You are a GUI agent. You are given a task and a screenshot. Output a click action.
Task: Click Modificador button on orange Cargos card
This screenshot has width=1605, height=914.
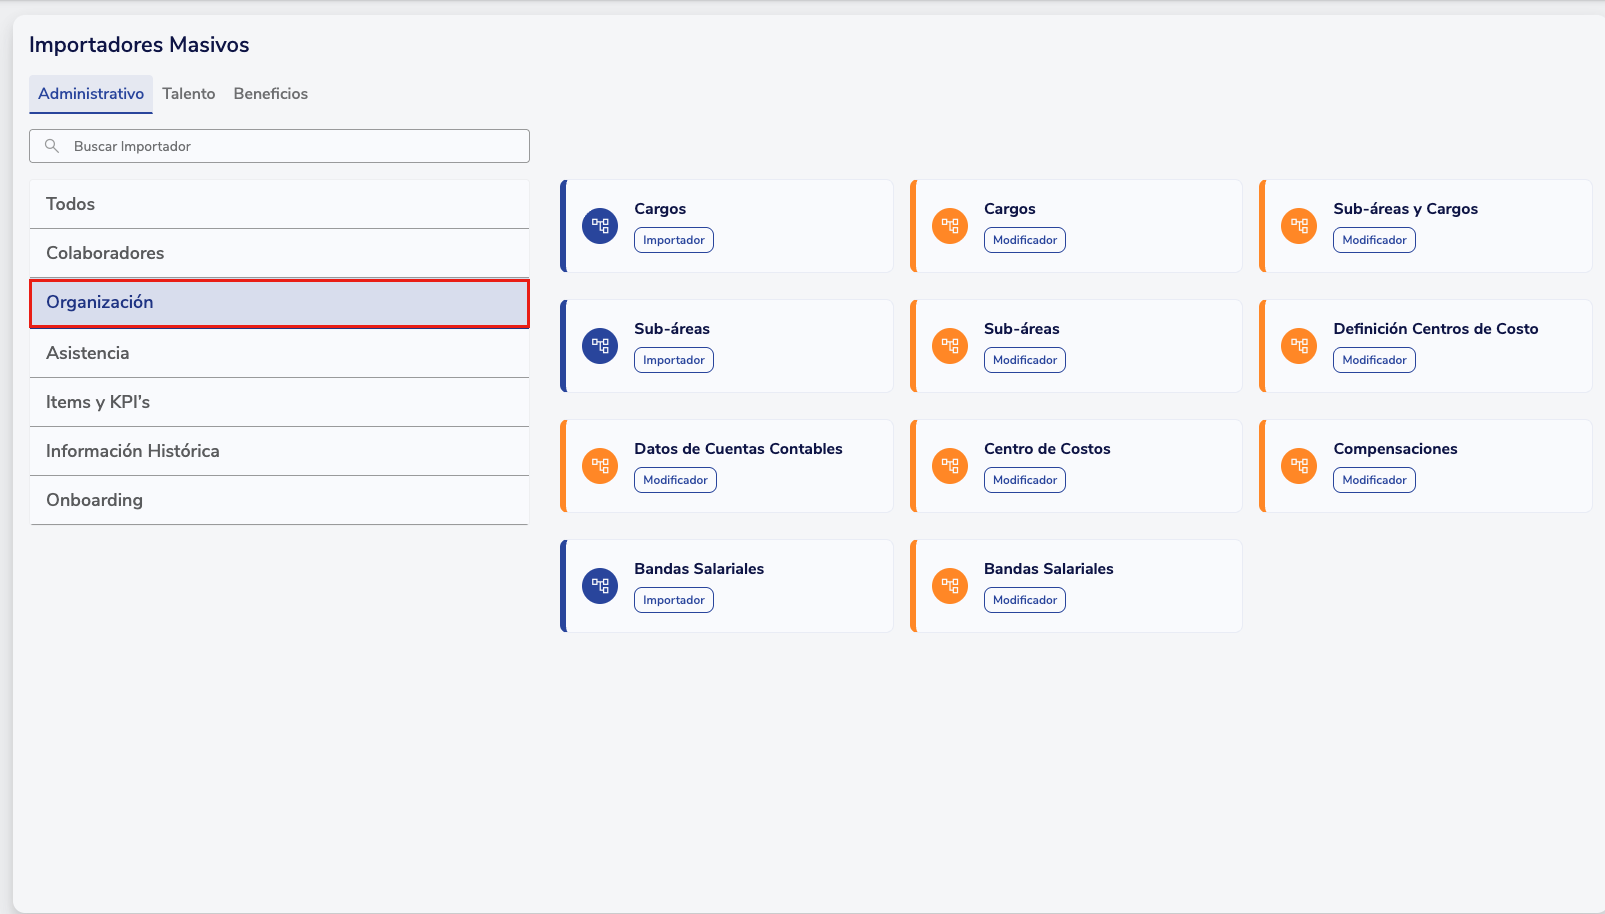[1025, 240]
